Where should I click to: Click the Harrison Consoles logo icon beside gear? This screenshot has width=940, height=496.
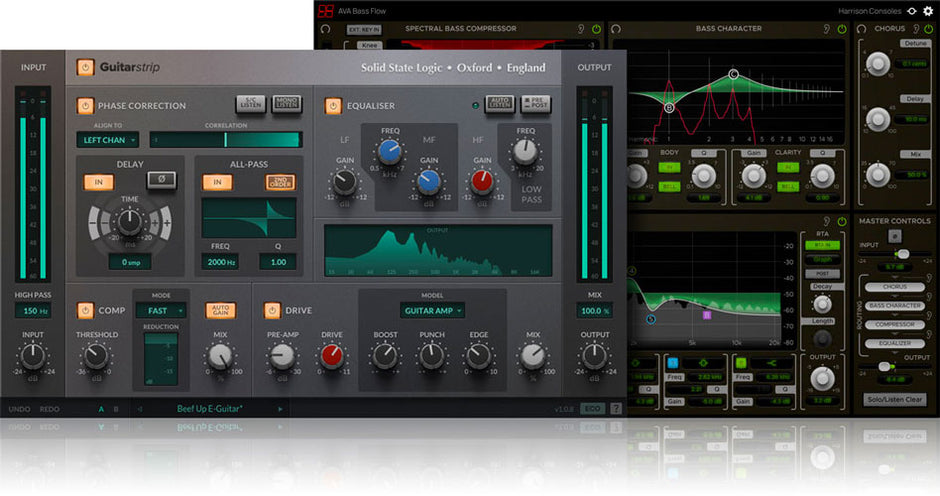[912, 11]
